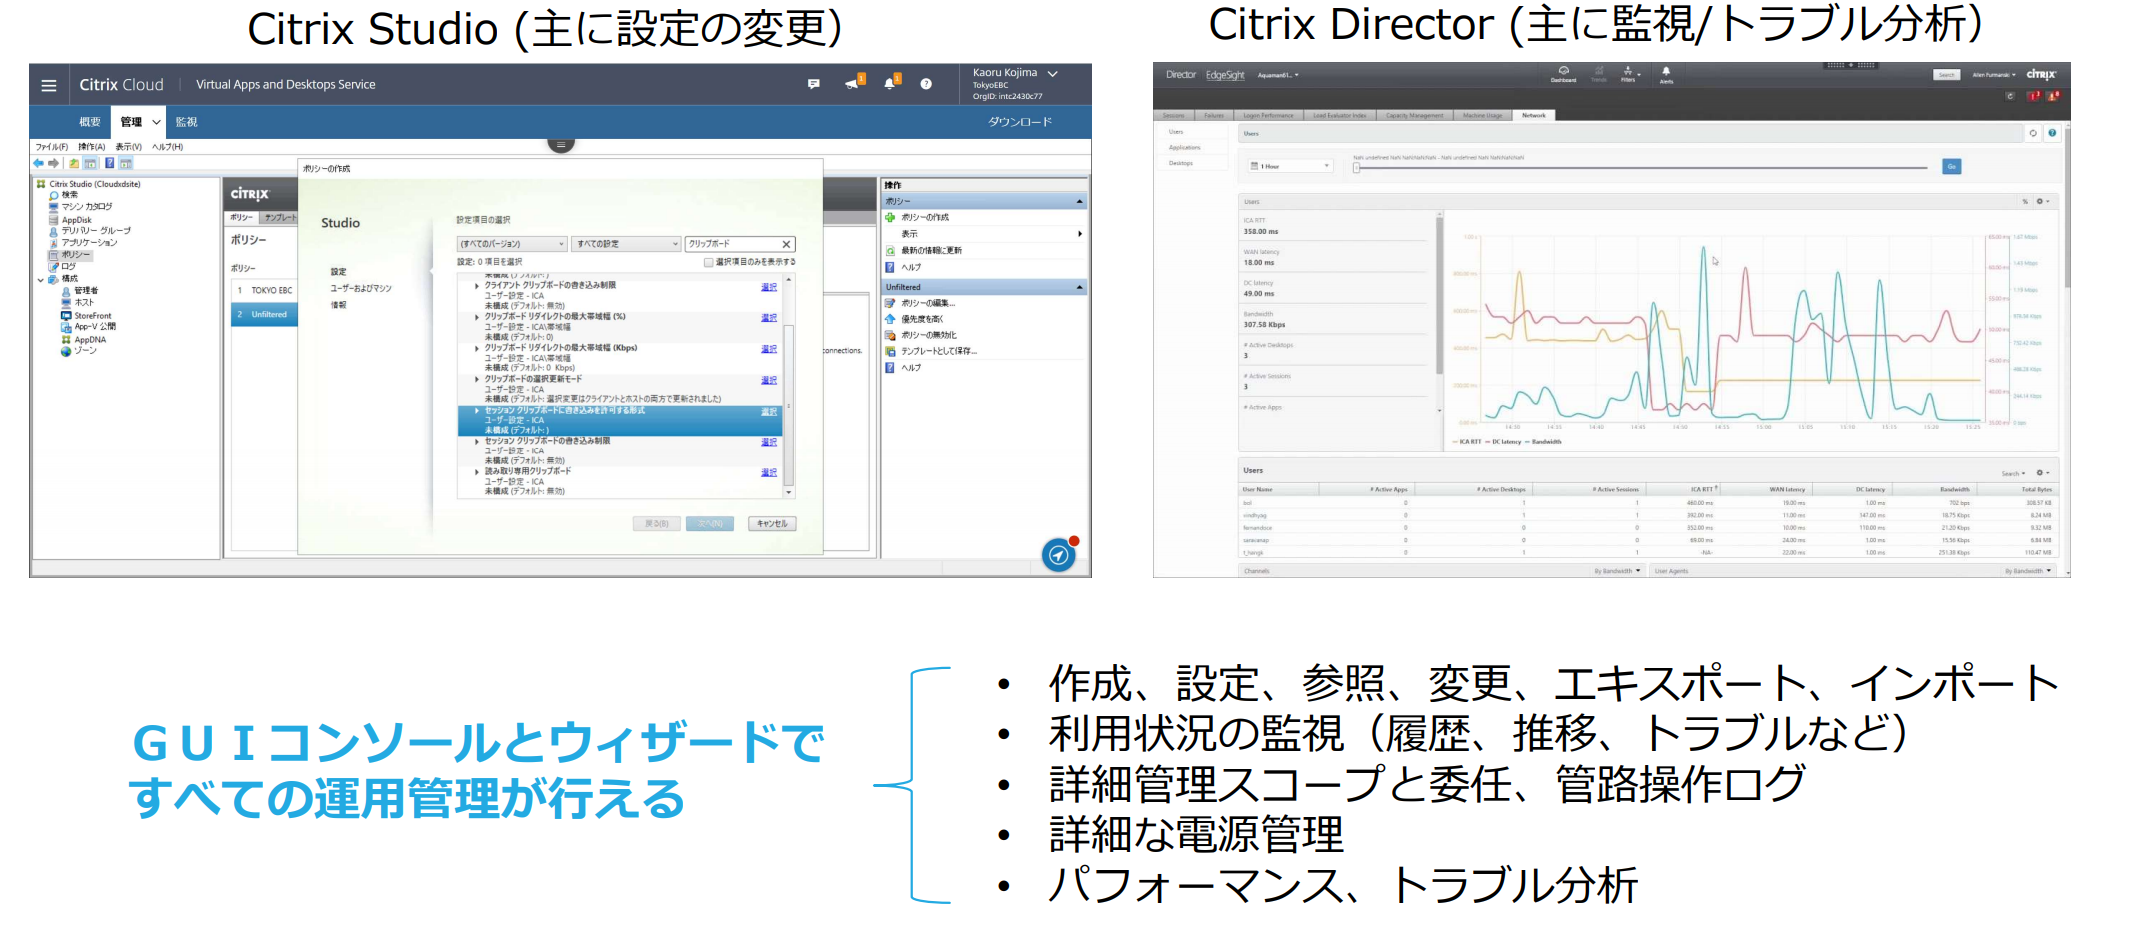
Task: Open the Dashboard icon in Director
Action: [1564, 73]
